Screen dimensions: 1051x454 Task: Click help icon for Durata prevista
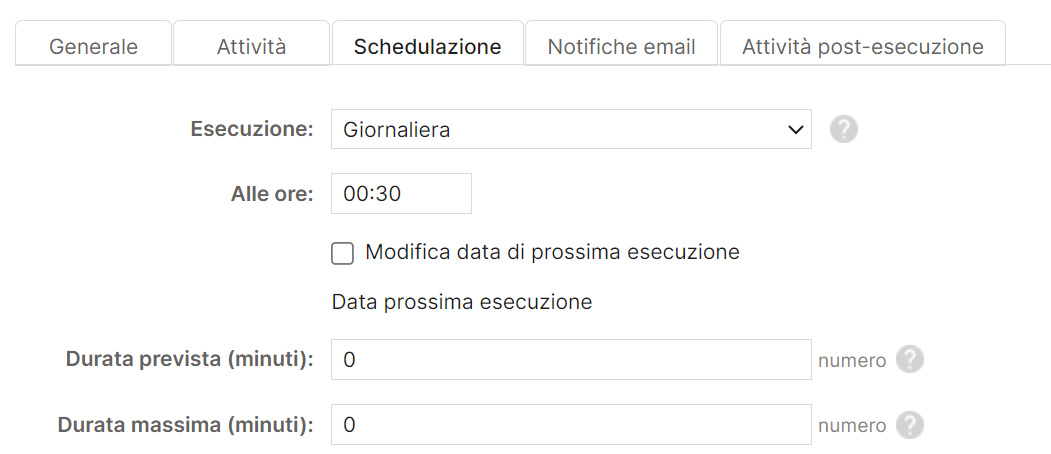(909, 360)
